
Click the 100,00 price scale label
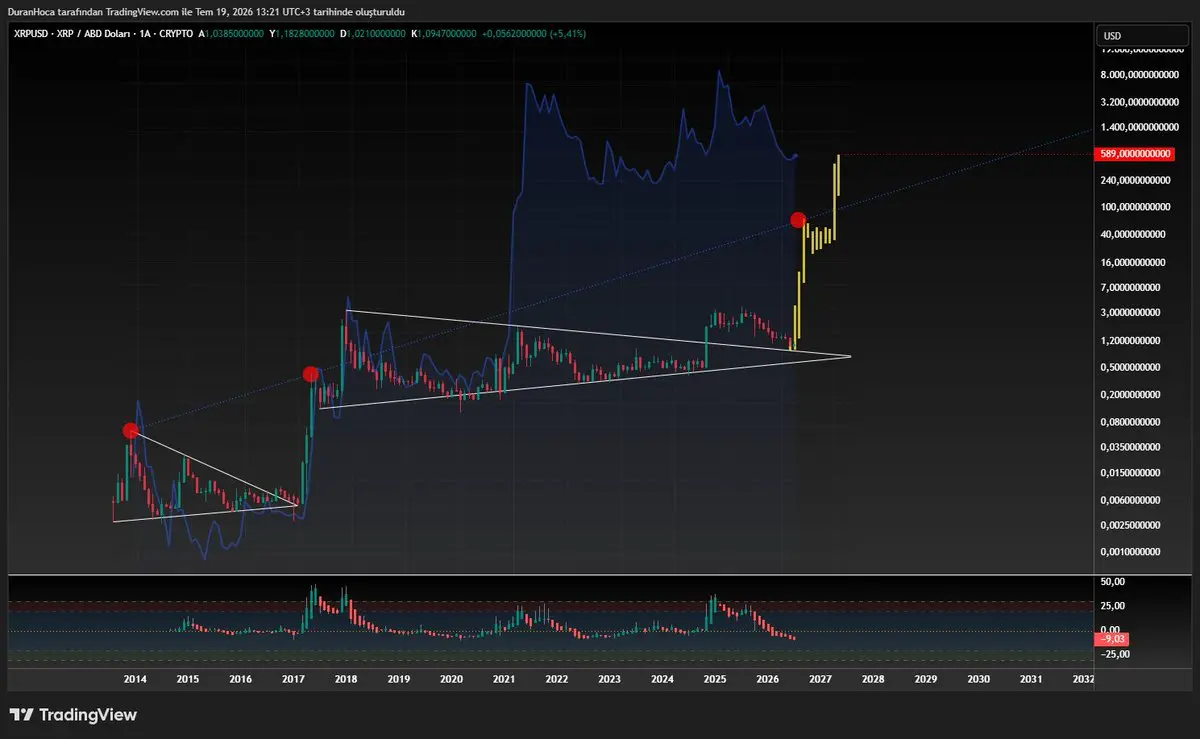coord(1133,207)
